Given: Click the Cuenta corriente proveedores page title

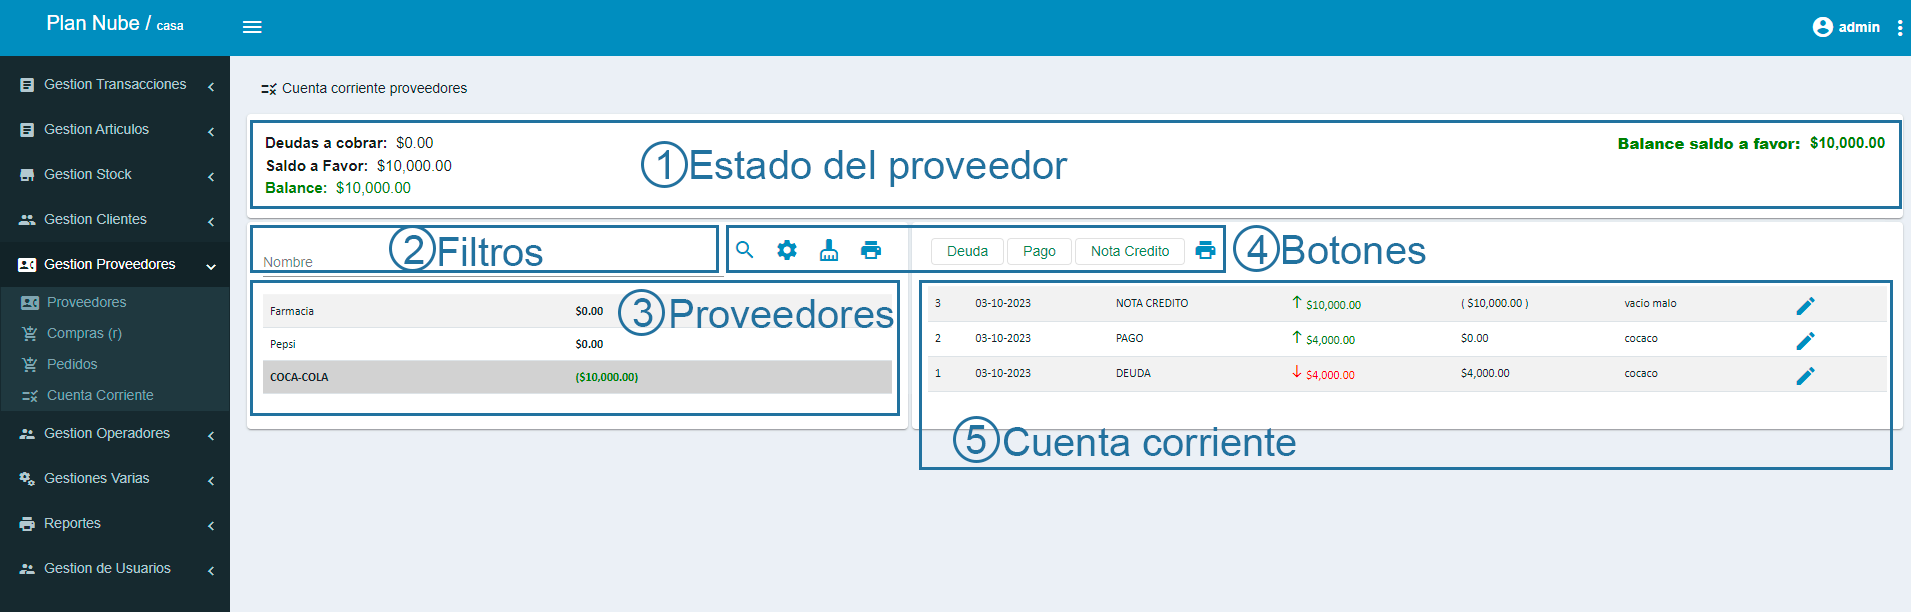Looking at the screenshot, I should [x=374, y=88].
